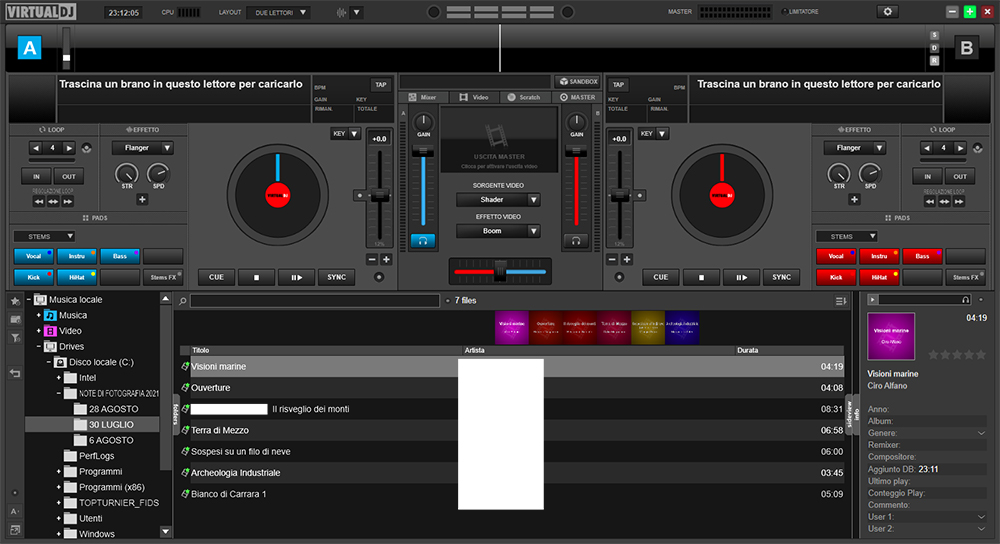The height and width of the screenshot is (544, 1000).
Task: Collapse the Disco locale (C:) node
Action: click(49, 362)
